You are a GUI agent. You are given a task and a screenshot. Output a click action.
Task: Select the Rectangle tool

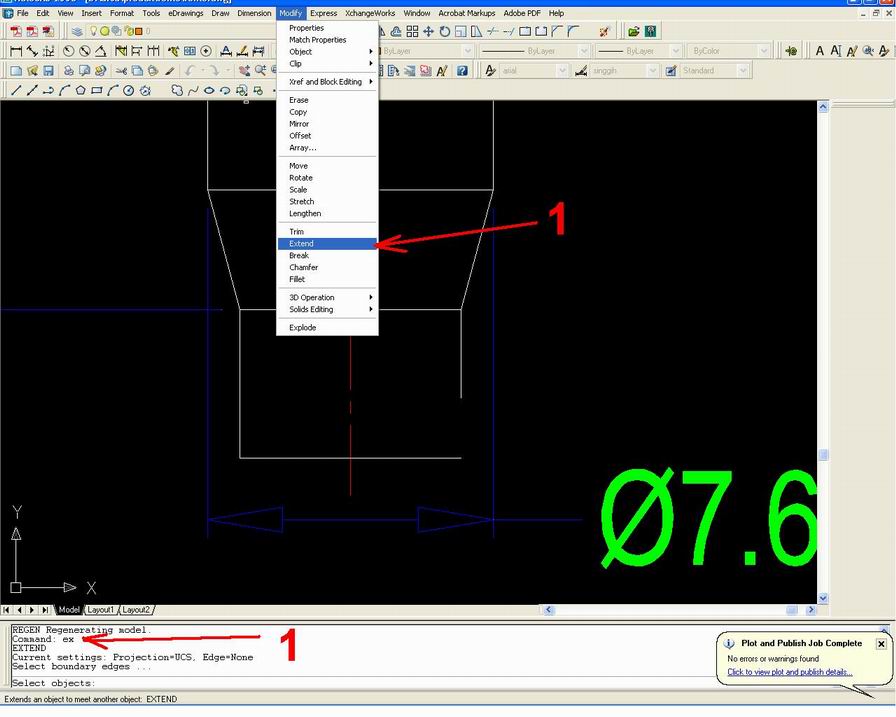(x=98, y=90)
